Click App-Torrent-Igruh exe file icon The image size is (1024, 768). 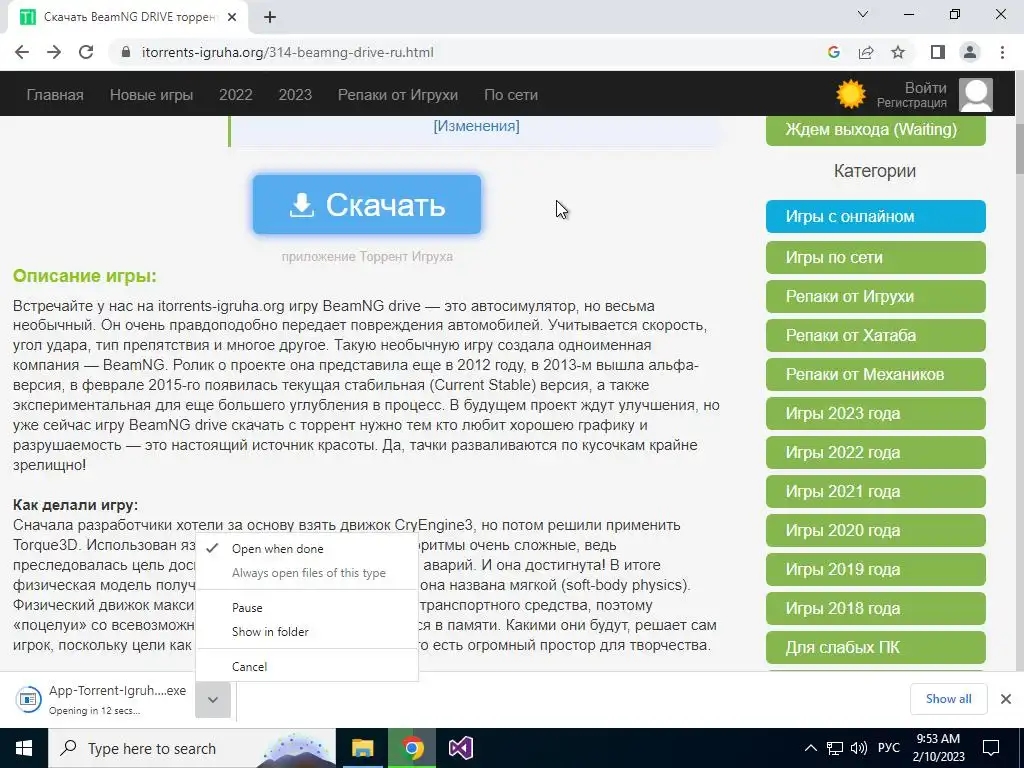(x=28, y=699)
